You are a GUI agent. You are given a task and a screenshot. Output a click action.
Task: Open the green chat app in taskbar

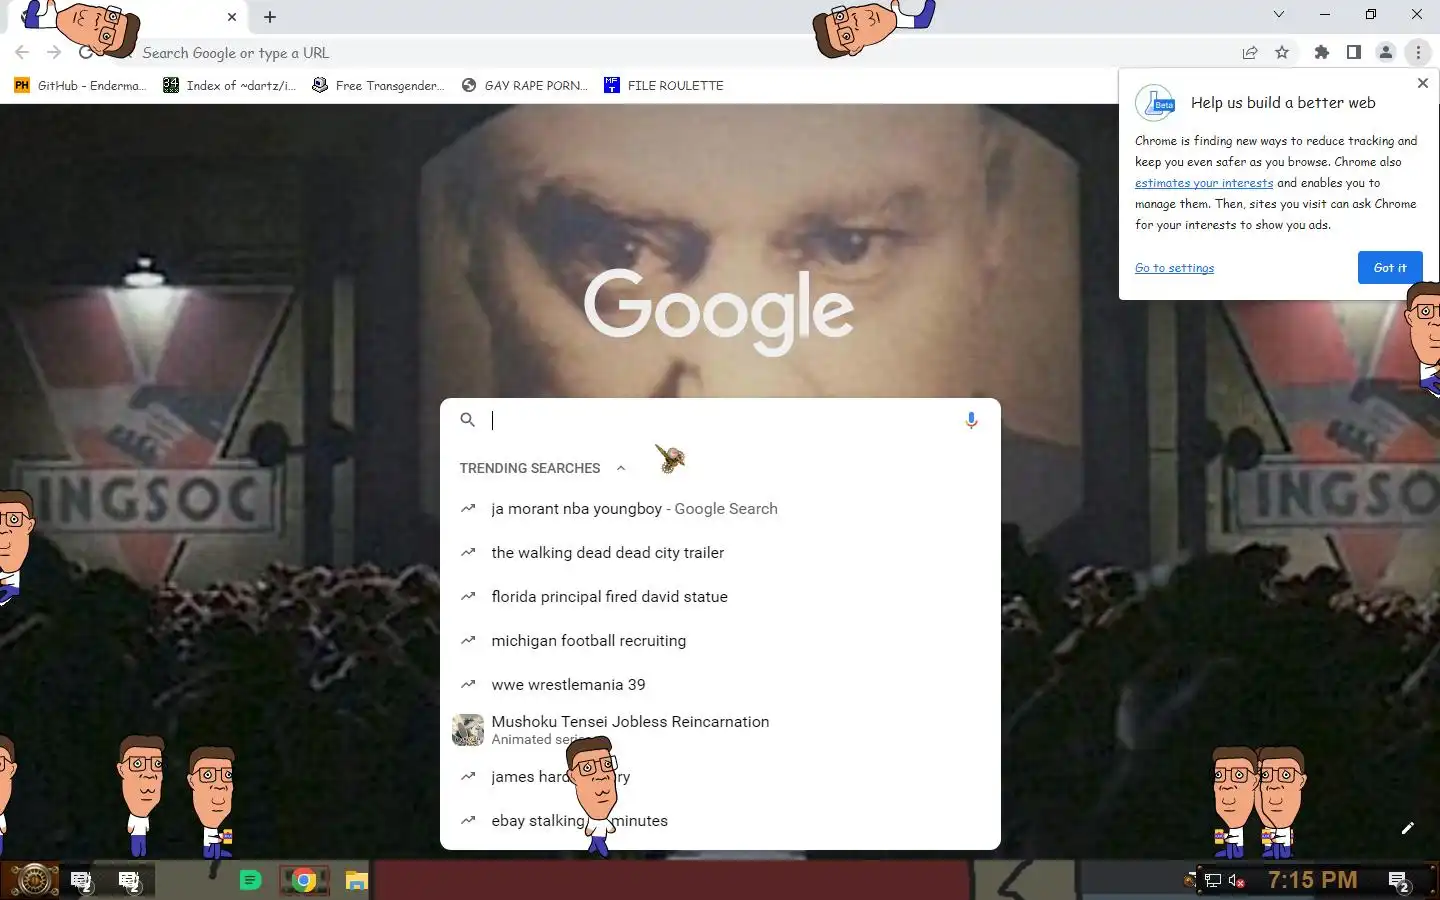(250, 880)
